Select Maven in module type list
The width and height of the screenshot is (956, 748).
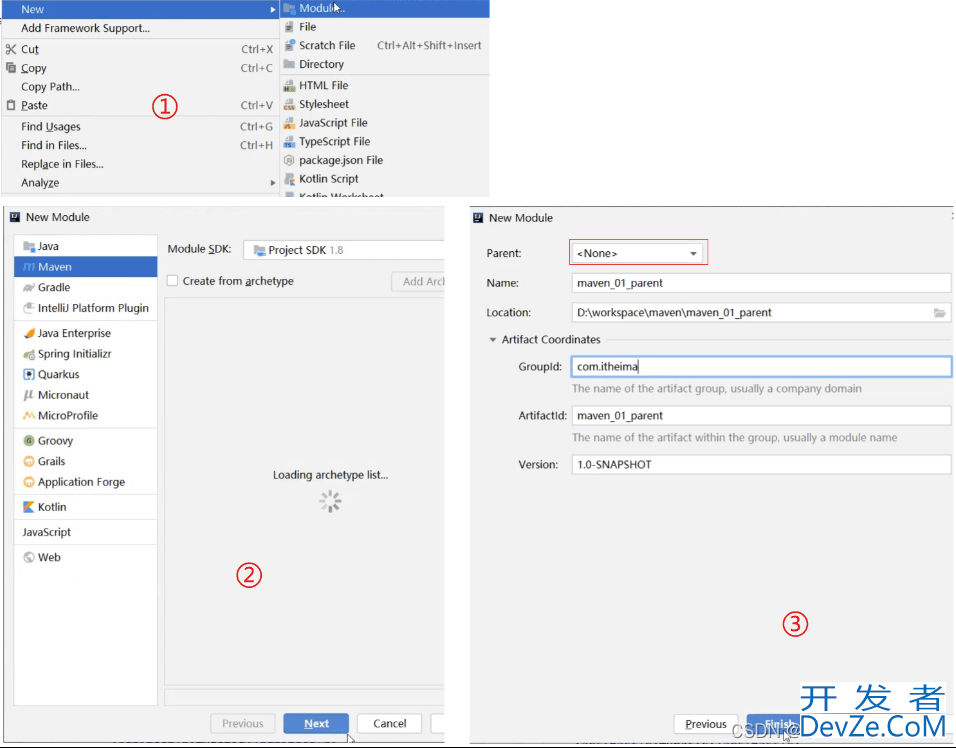point(85,267)
